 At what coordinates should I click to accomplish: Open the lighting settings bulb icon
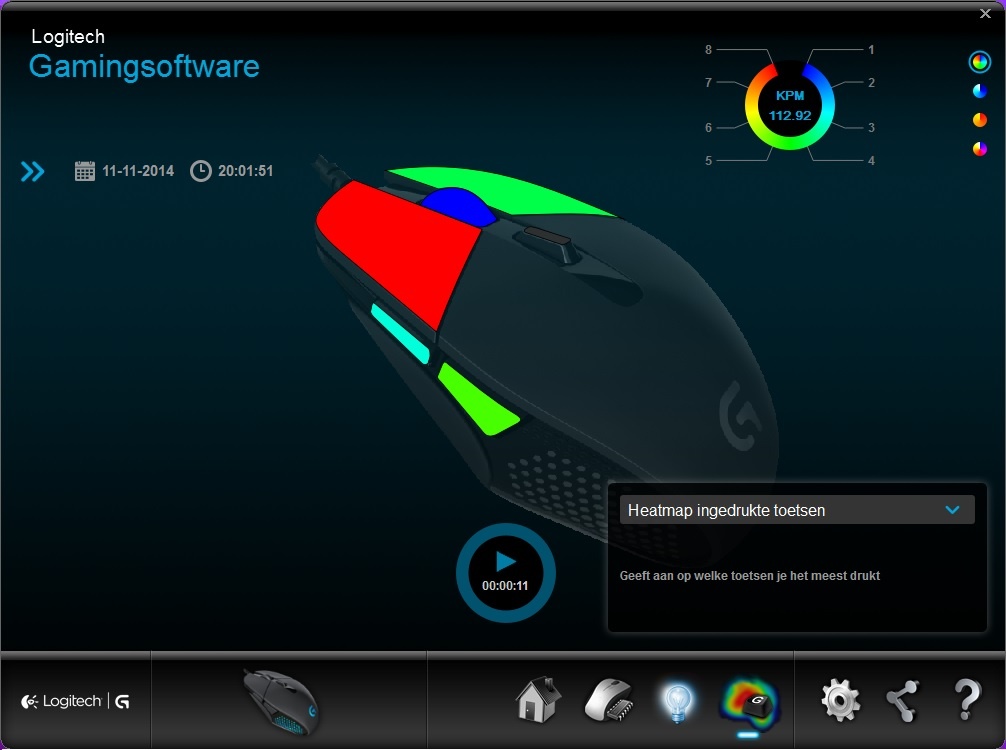point(678,703)
